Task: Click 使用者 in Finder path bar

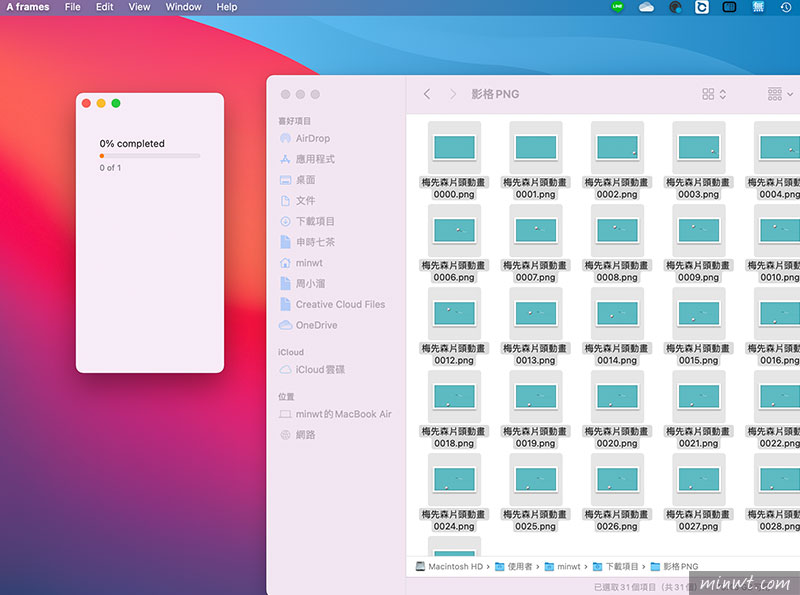Action: [514, 566]
